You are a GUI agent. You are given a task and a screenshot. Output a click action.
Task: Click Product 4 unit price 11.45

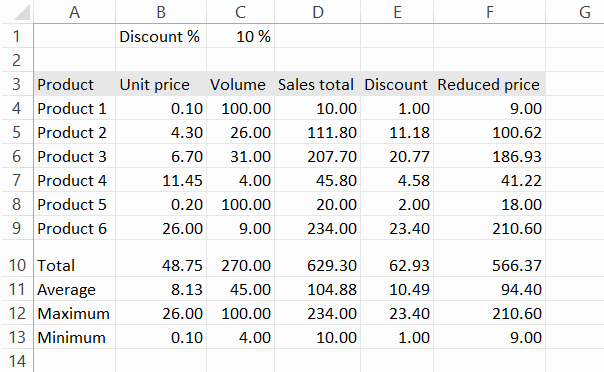coord(161,180)
